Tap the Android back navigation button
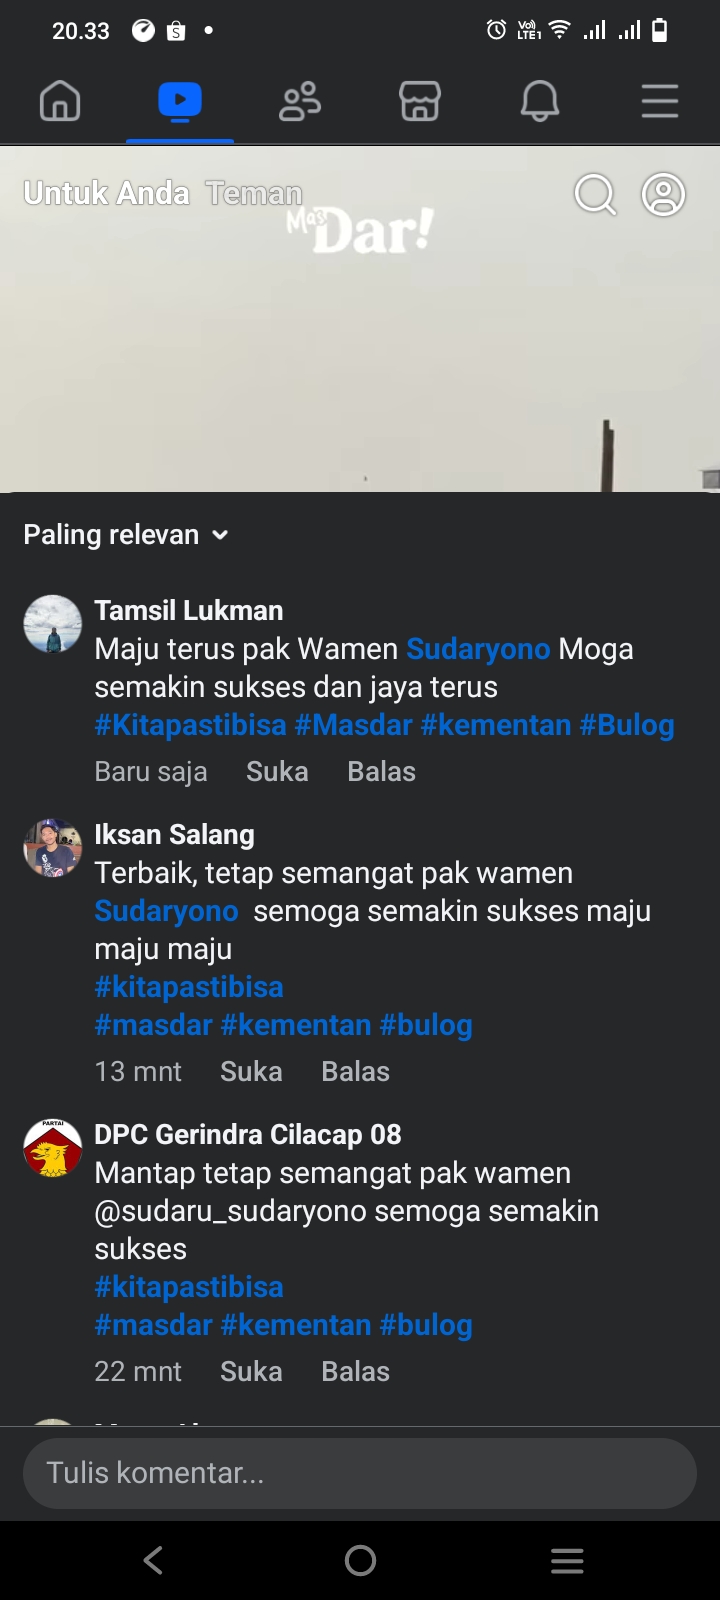Image resolution: width=720 pixels, height=1600 pixels. point(153,1560)
